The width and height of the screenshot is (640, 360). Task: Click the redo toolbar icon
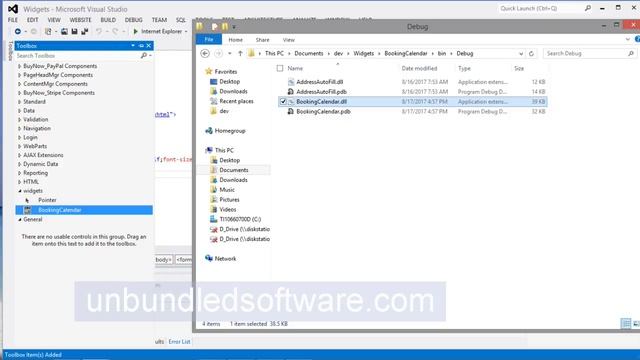coord(116,31)
